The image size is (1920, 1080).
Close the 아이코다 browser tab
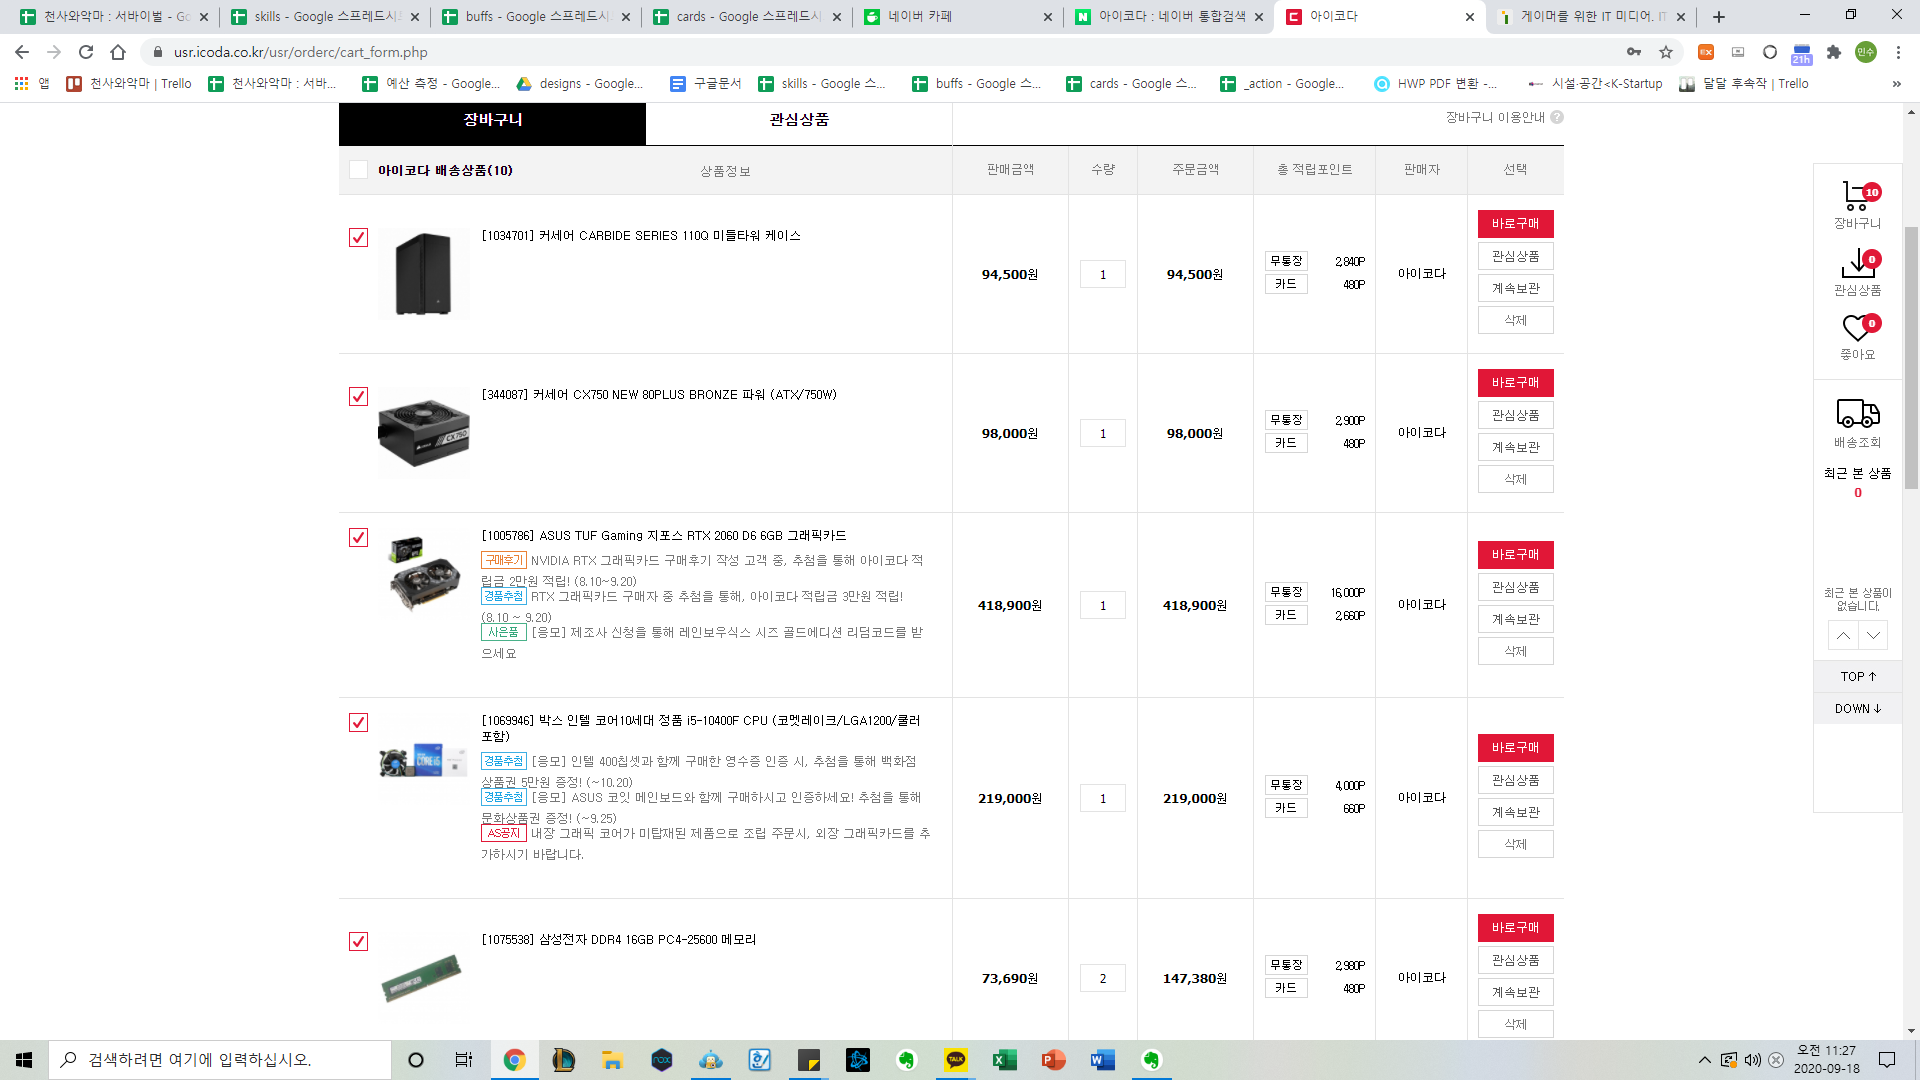[1469, 17]
